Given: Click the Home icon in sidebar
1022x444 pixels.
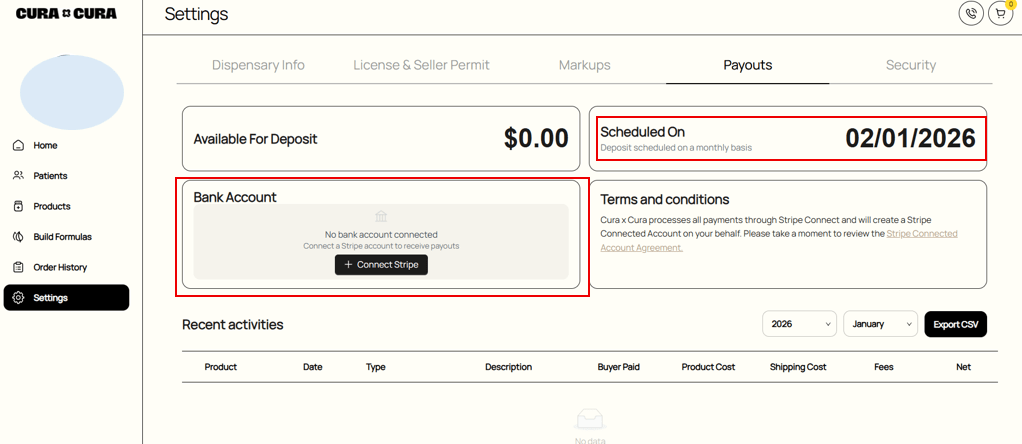Looking at the screenshot, I should click(x=18, y=145).
